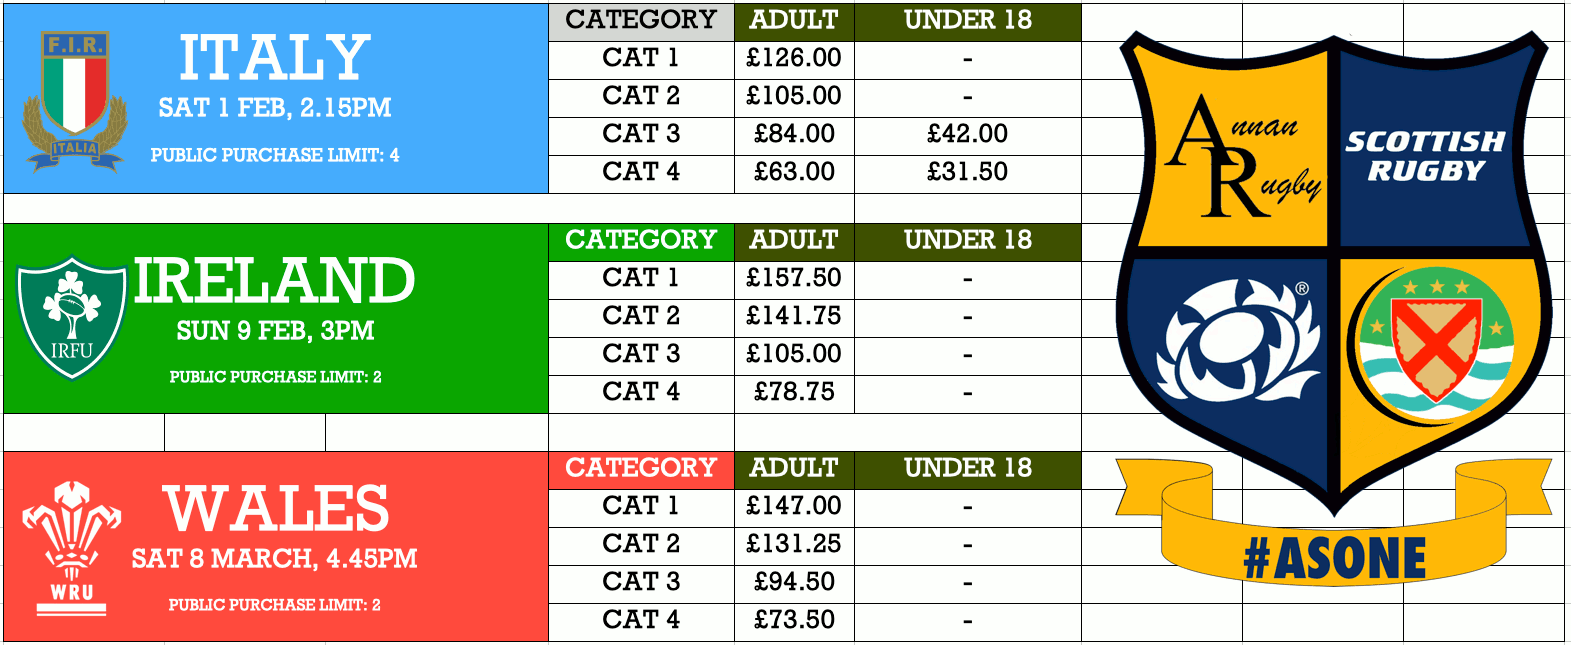
Task: Click the SUN 9 FEB, 3PM date text
Action: (x=275, y=331)
